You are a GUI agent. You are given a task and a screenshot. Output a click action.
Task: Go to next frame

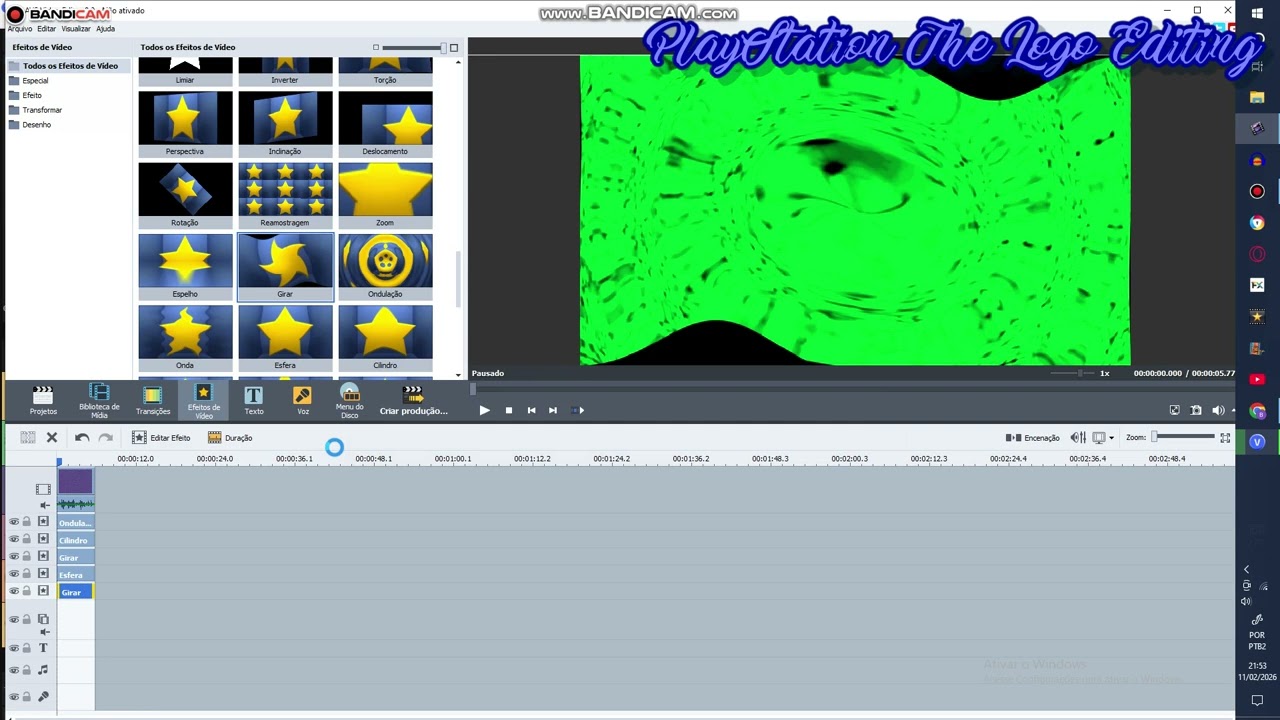(x=552, y=410)
